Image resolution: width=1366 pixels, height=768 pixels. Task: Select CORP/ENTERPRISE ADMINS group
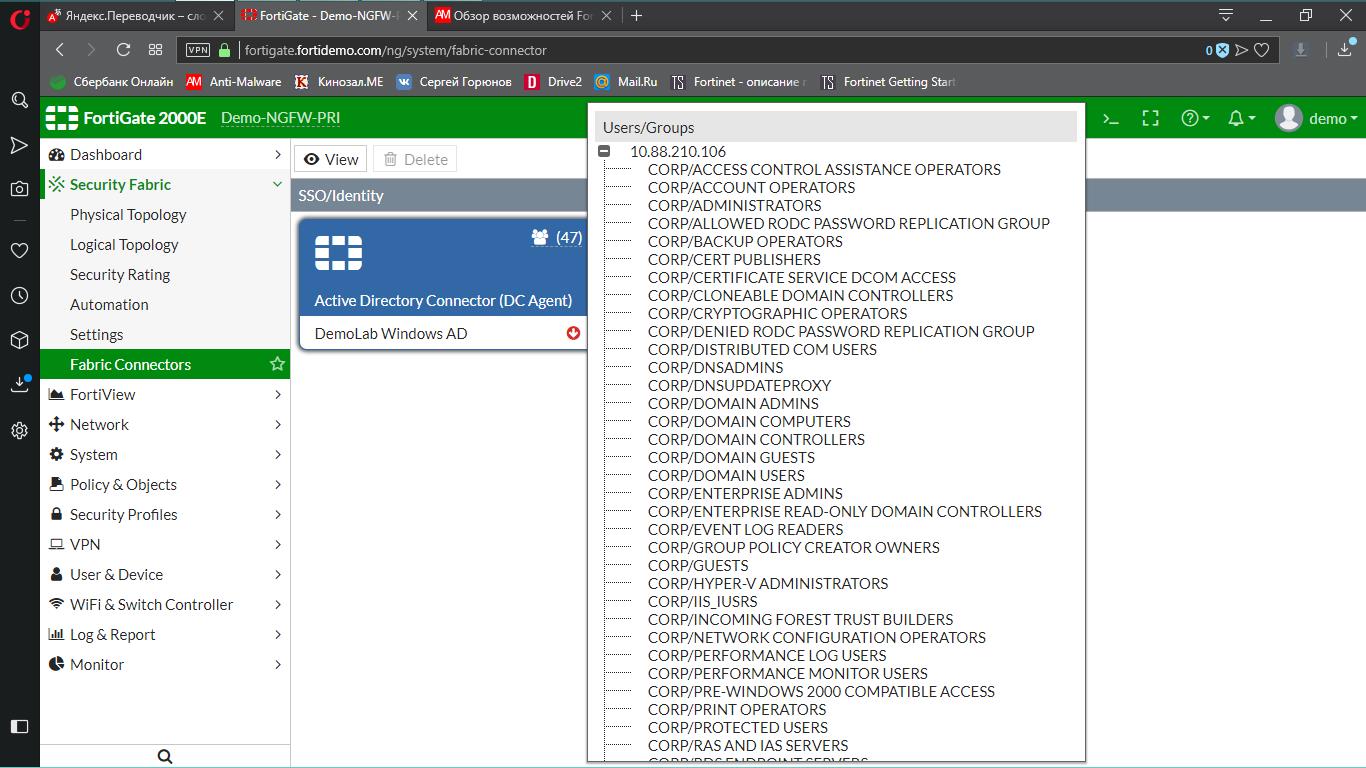tap(745, 493)
